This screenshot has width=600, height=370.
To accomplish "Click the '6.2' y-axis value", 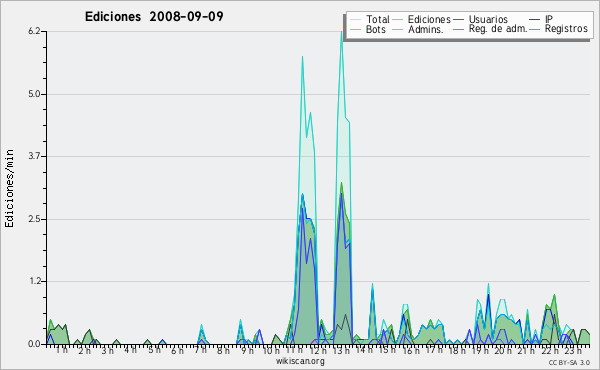I will click(x=34, y=31).
